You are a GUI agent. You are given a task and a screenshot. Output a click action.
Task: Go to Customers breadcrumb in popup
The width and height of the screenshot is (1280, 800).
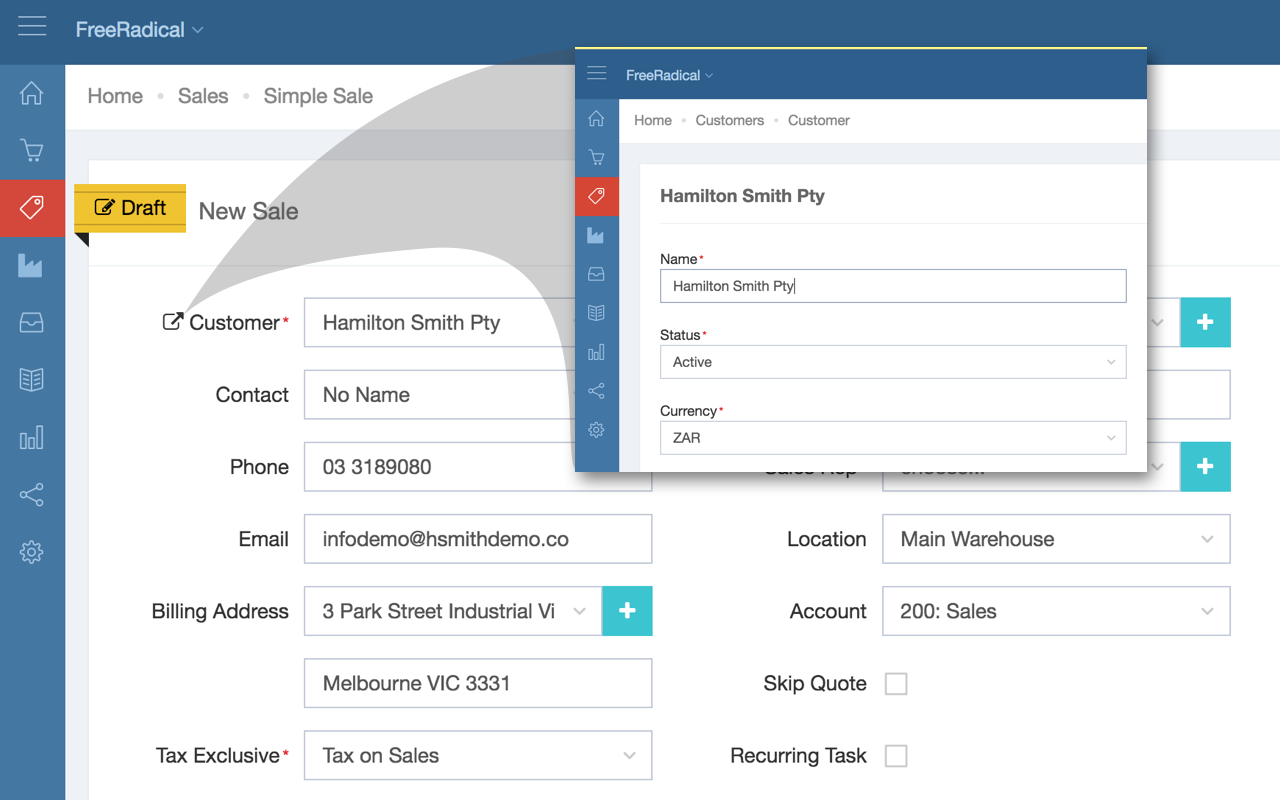730,120
